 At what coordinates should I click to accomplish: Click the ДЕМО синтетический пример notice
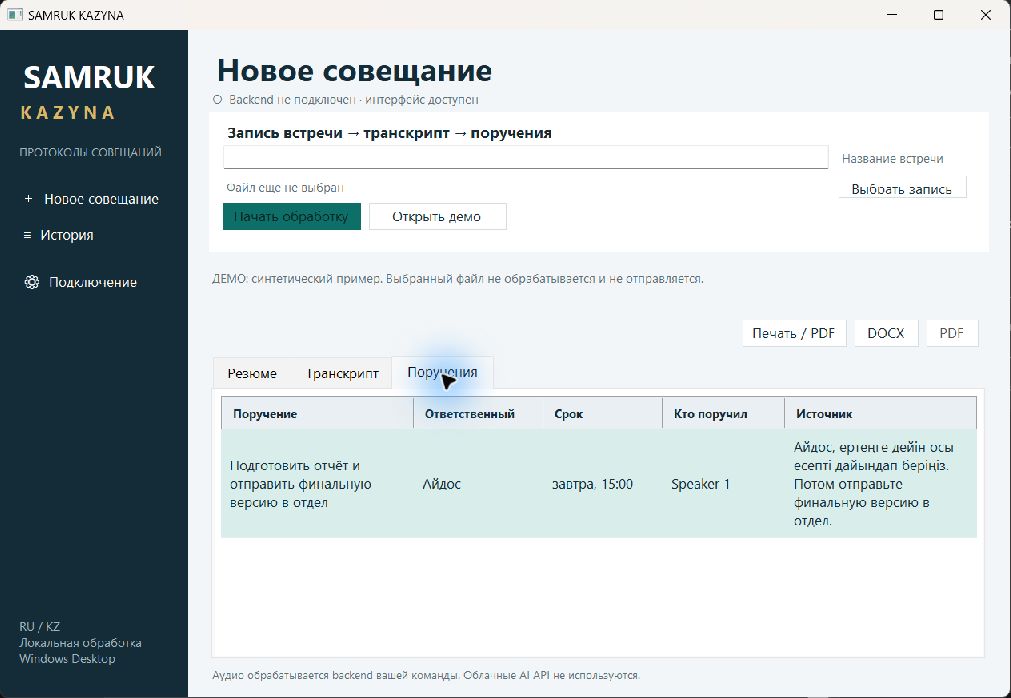[x=458, y=279]
